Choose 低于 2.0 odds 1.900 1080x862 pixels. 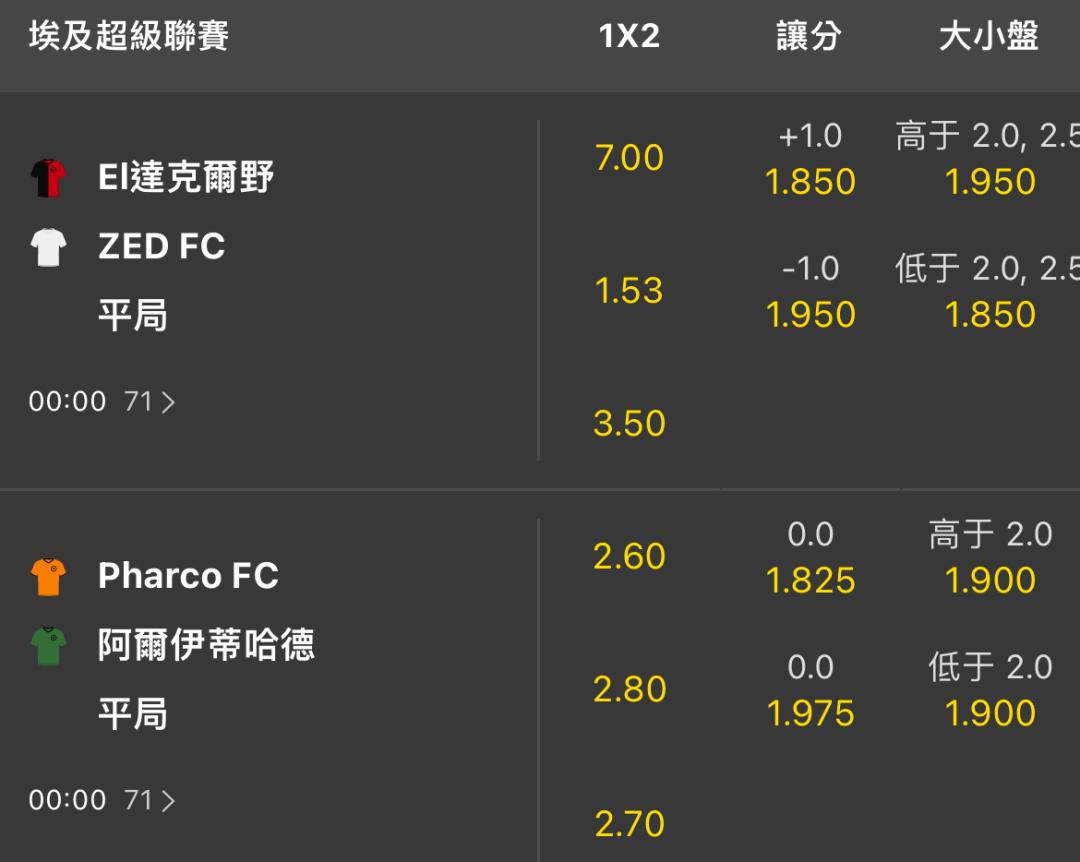click(x=990, y=713)
